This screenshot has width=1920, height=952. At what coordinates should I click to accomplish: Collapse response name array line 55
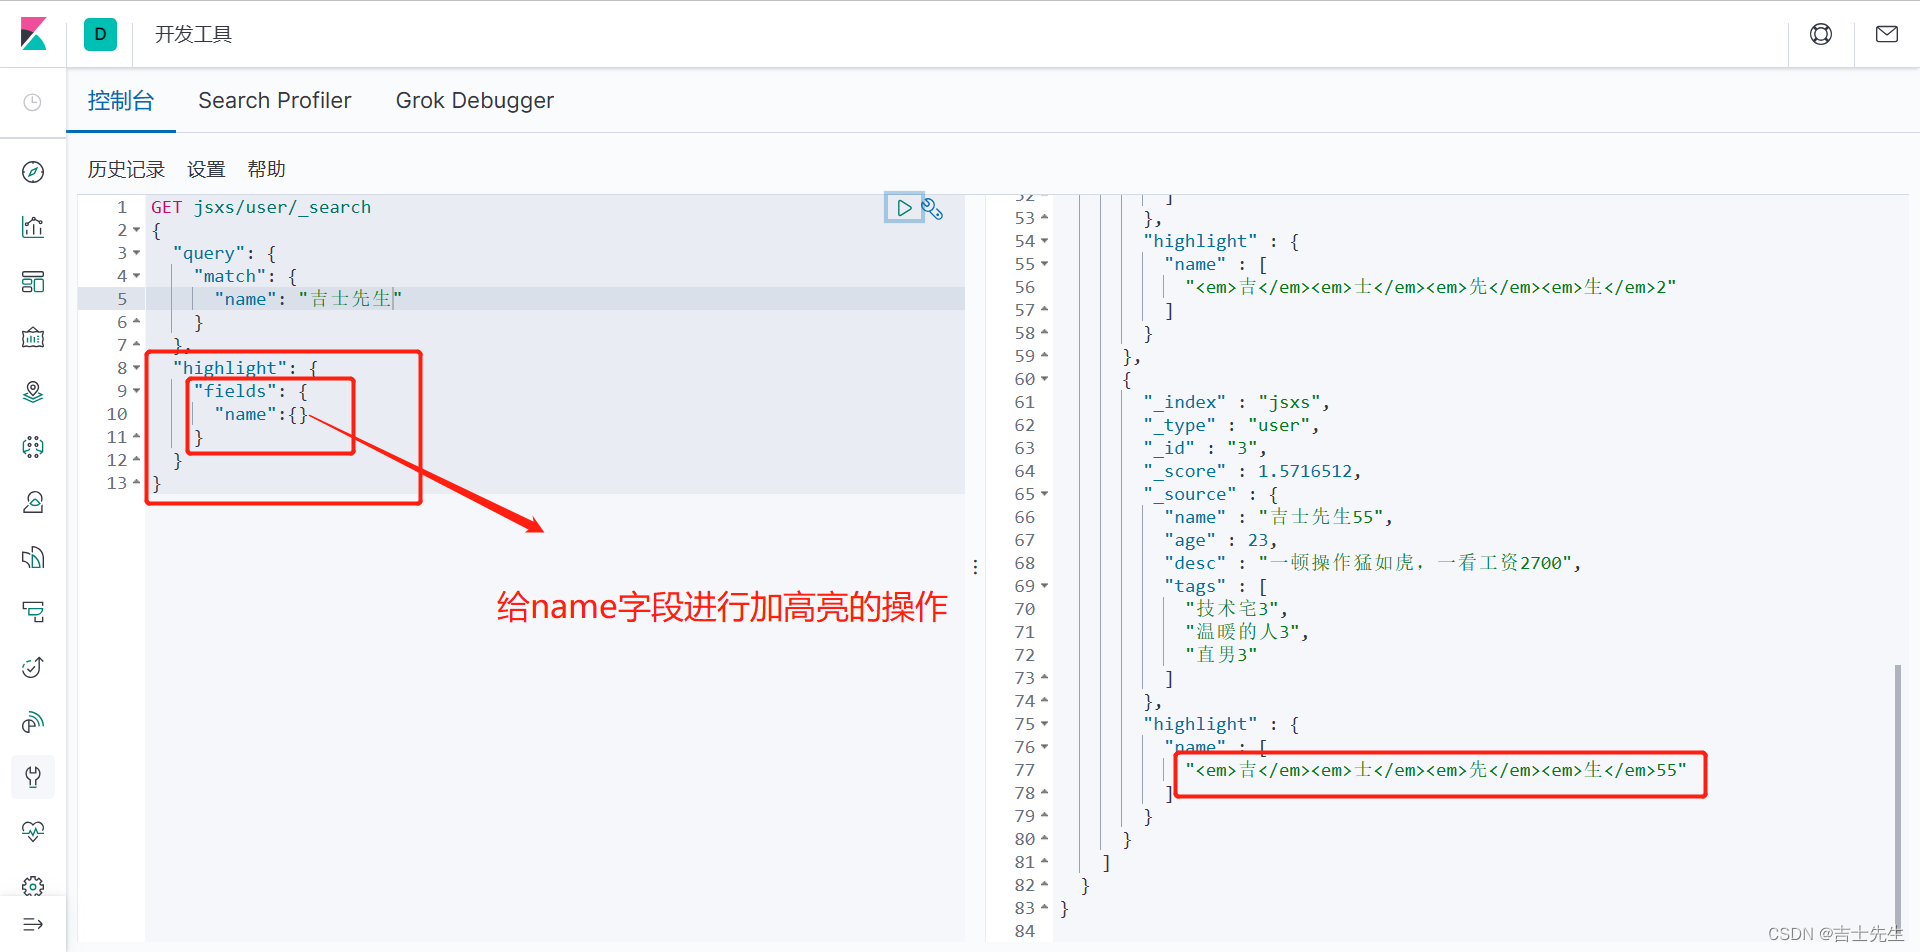[1045, 264]
